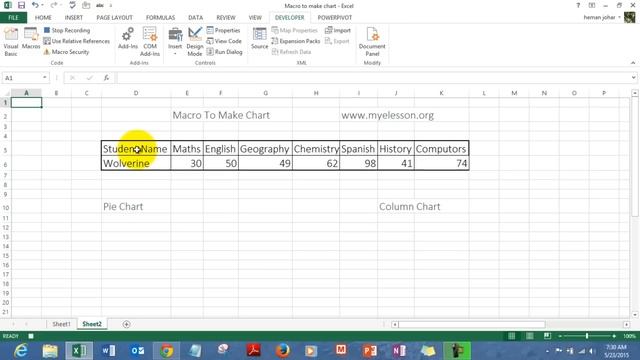Image resolution: width=640 pixels, height=360 pixels.
Task: Switch to Page Break Preview
Action: point(547,336)
